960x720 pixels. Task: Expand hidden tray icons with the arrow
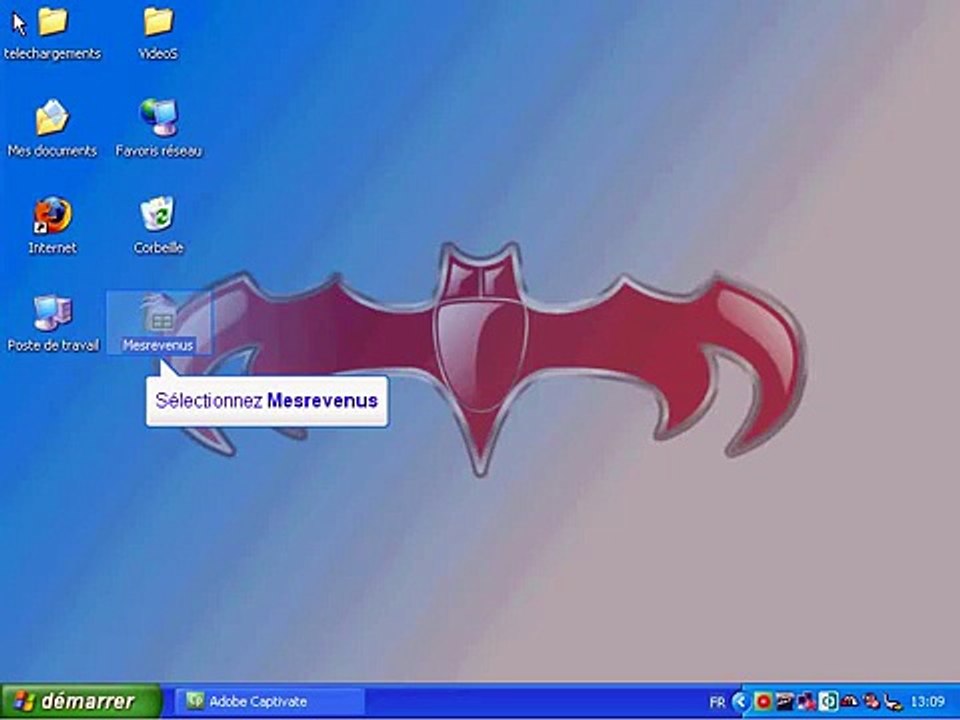(740, 701)
